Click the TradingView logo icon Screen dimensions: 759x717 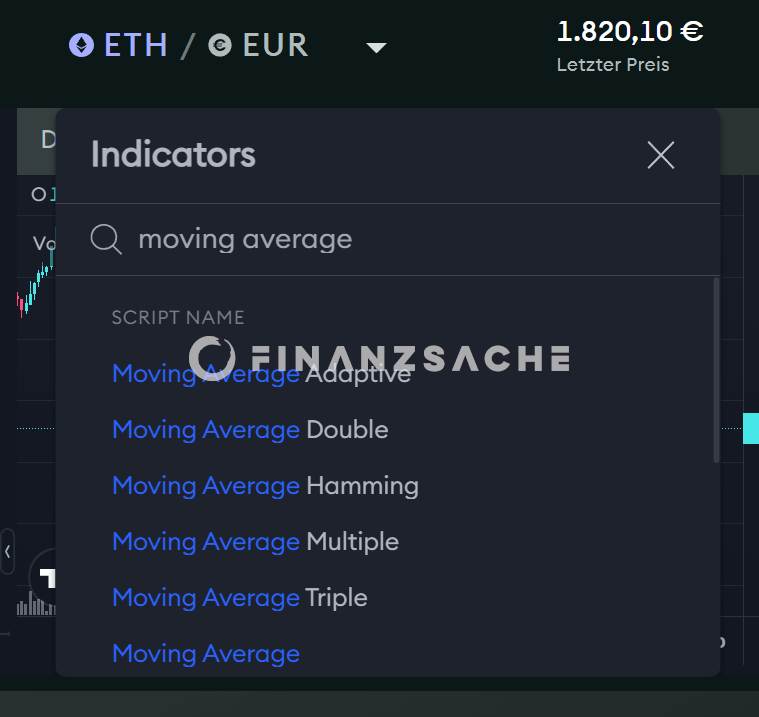(x=44, y=577)
